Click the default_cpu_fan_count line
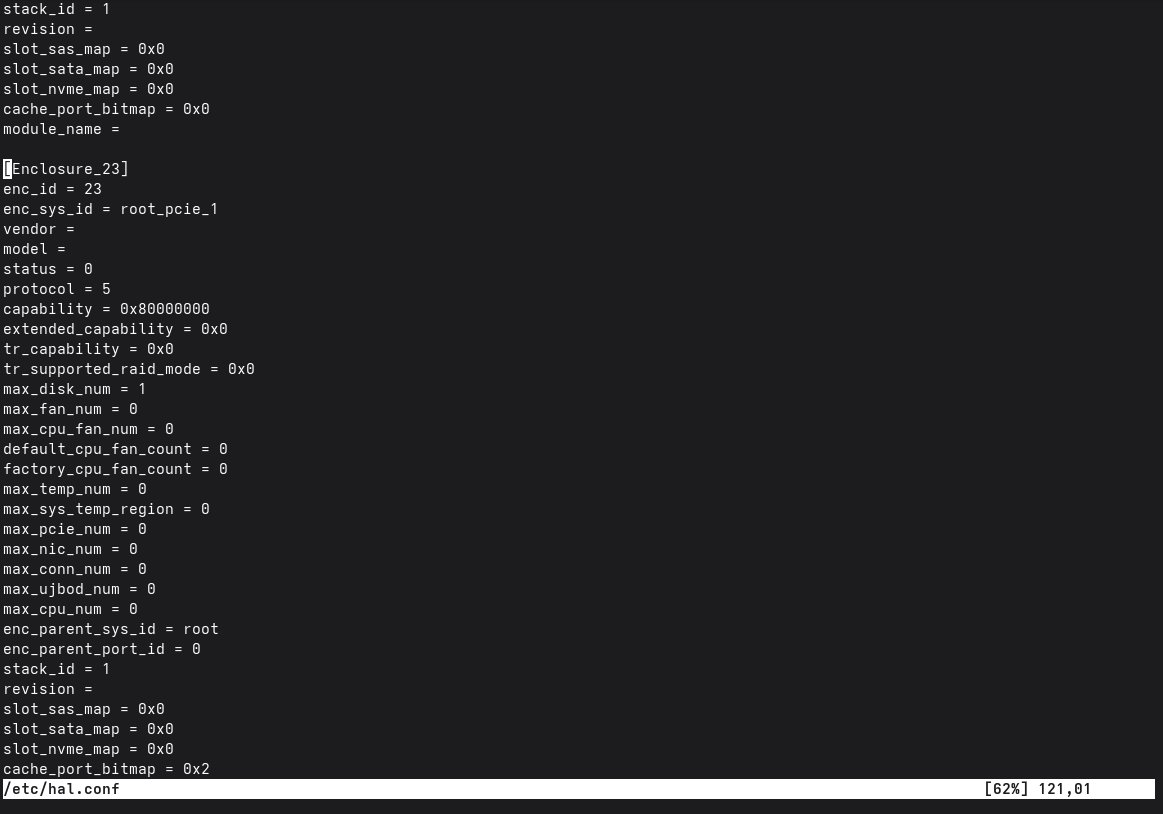 click(x=115, y=450)
